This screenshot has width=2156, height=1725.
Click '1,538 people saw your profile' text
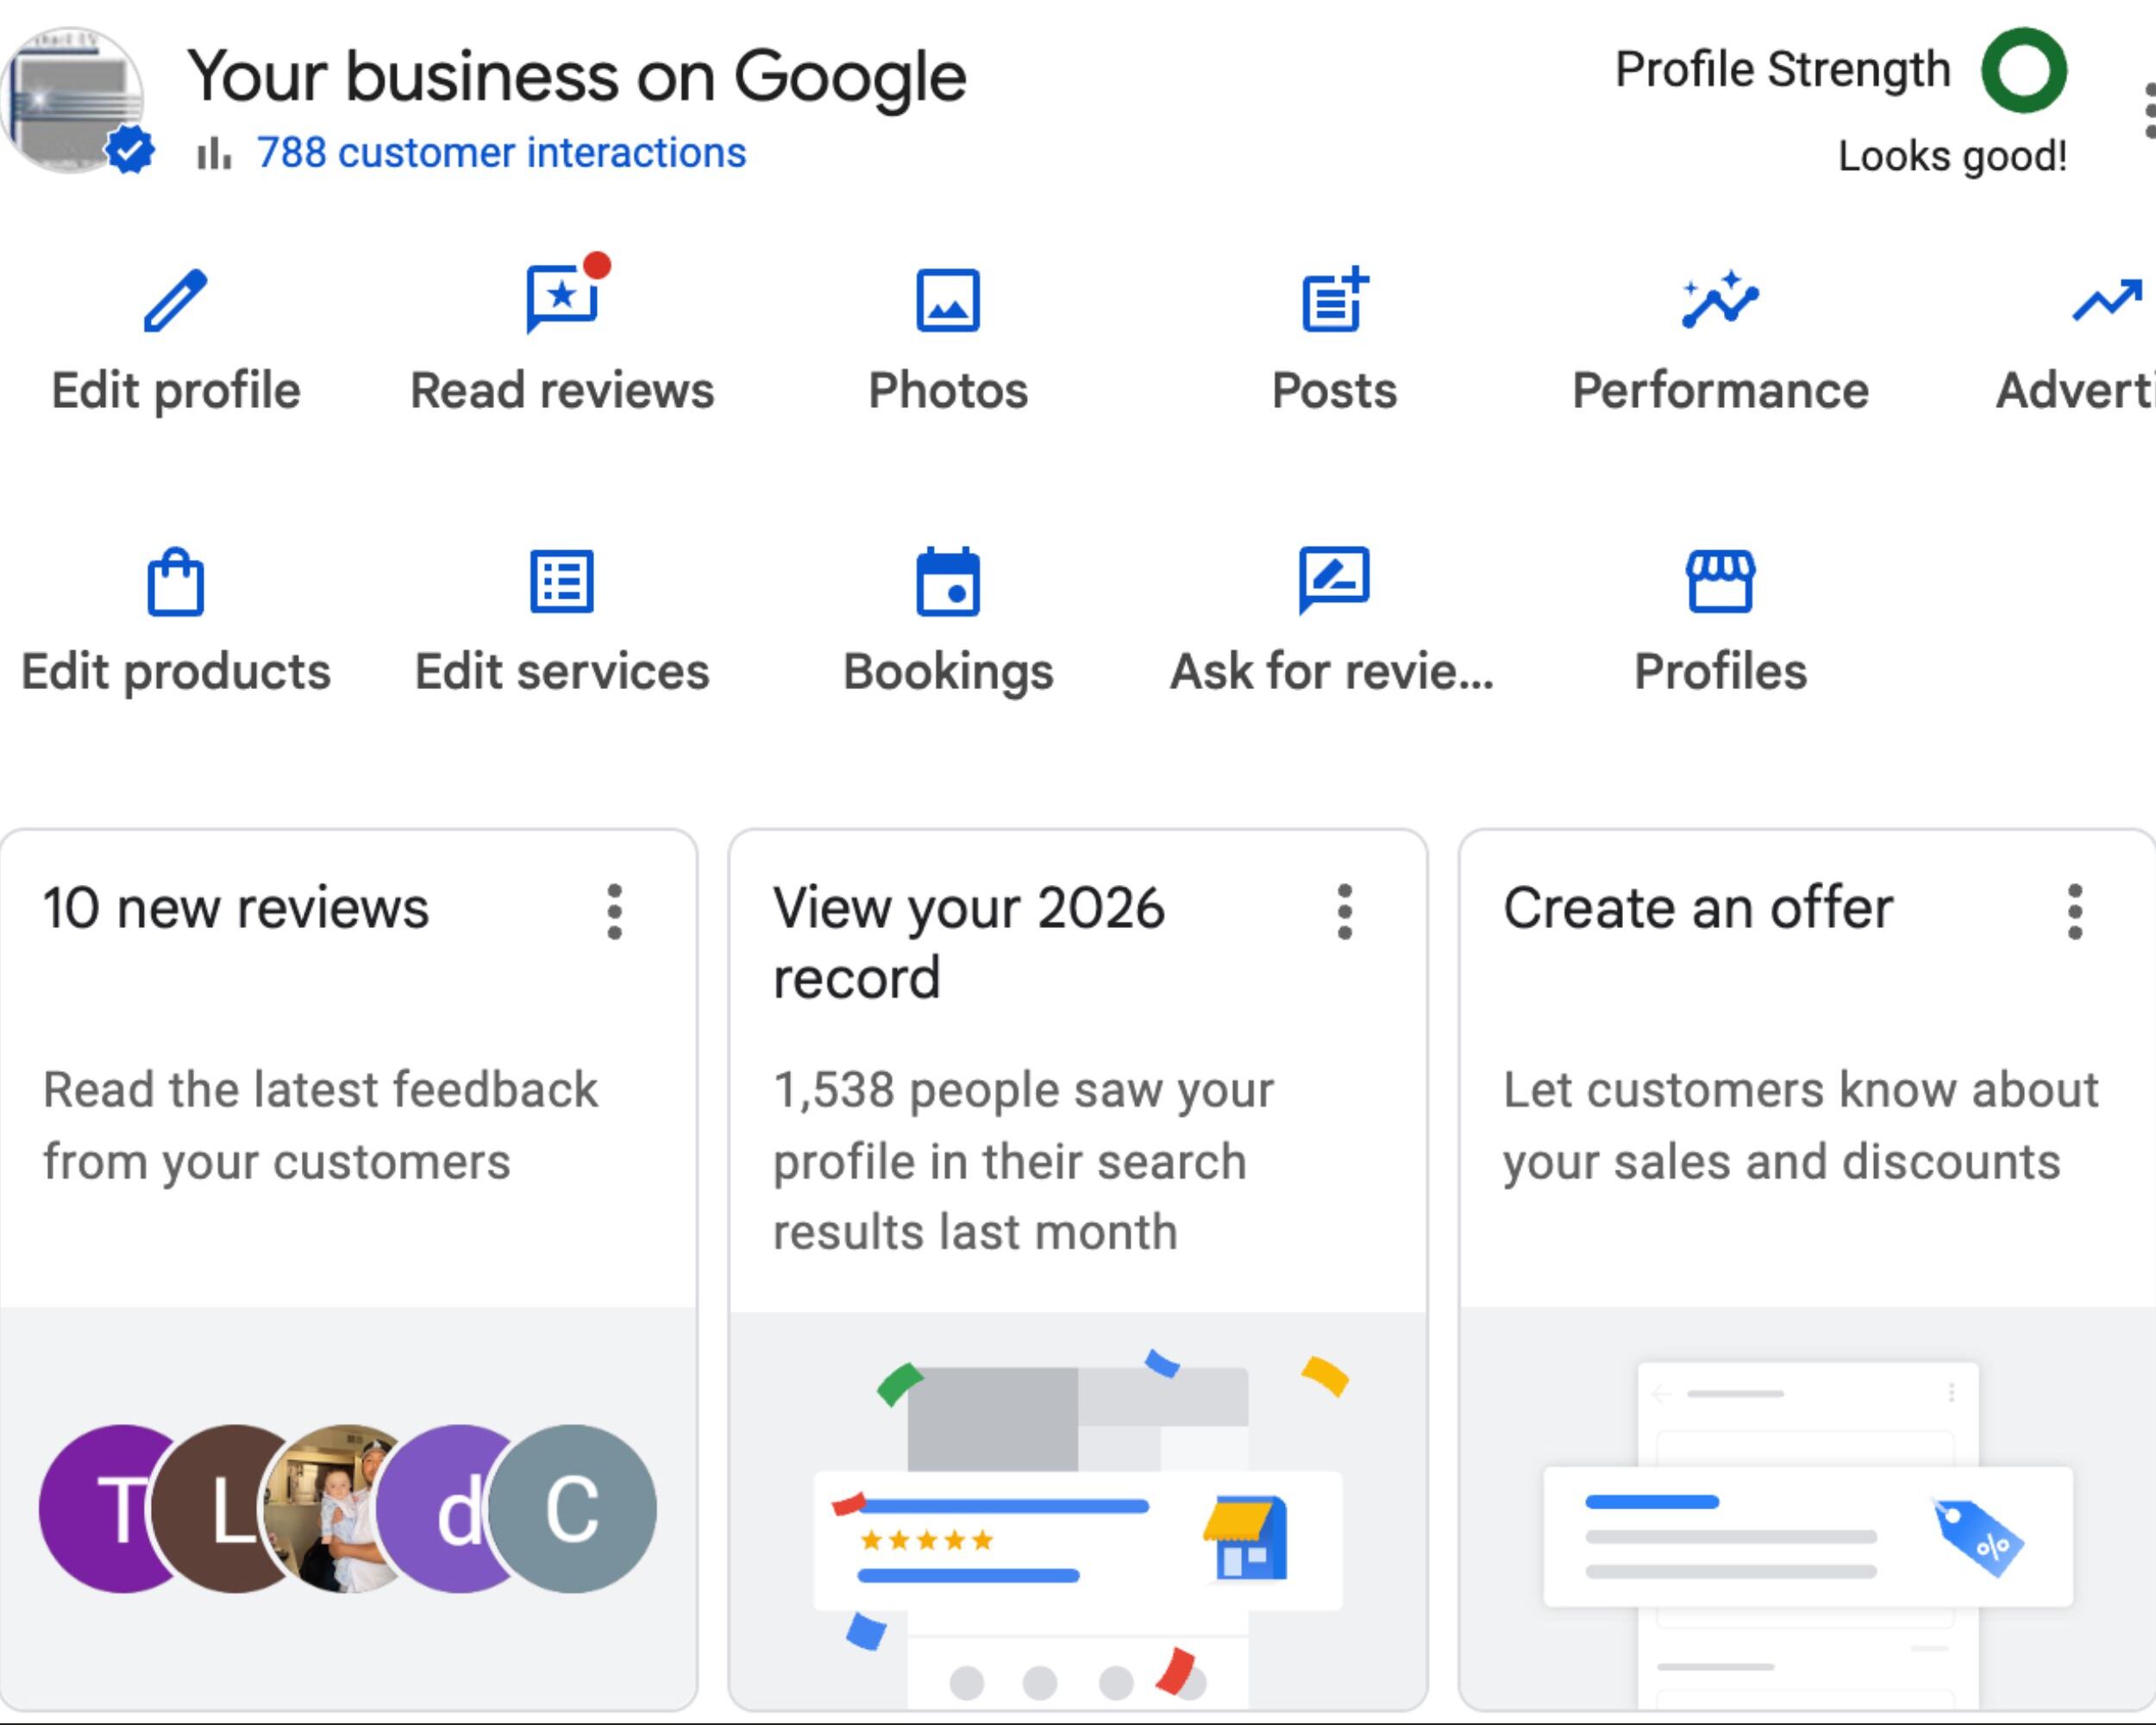(1024, 1160)
